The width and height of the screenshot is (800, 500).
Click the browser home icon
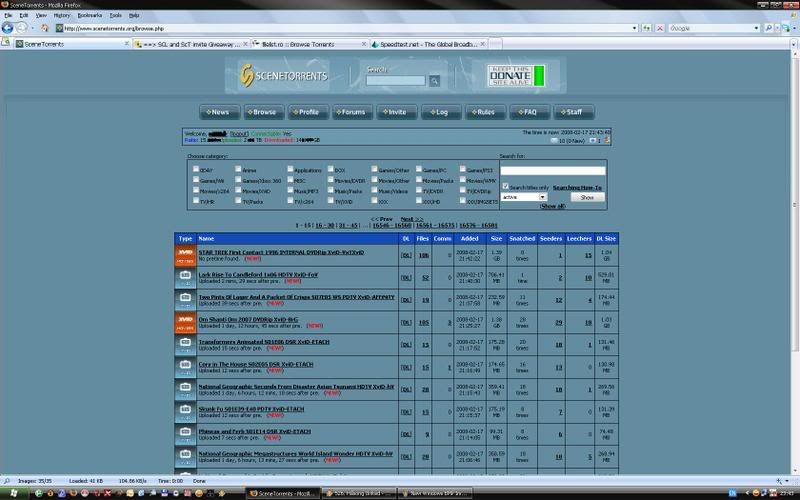pos(45,28)
